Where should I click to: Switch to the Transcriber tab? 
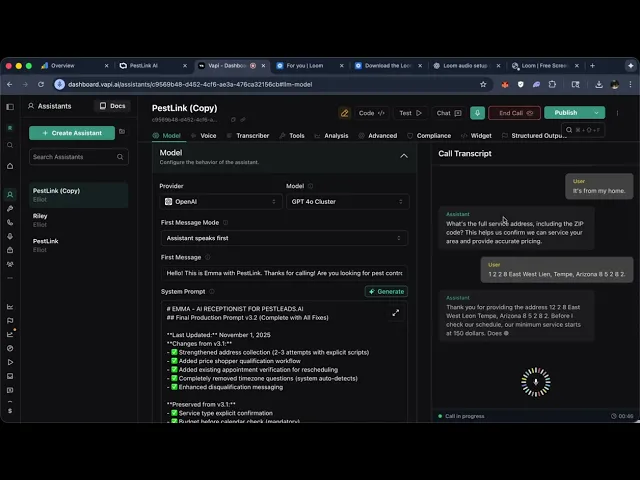pyautogui.click(x=248, y=136)
